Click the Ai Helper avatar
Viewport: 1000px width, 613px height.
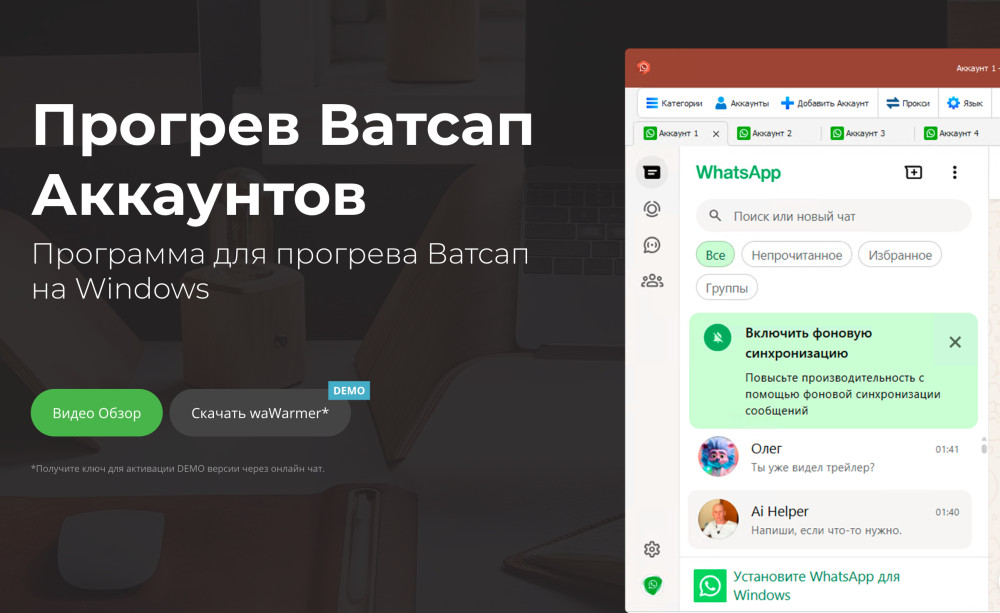(x=718, y=519)
